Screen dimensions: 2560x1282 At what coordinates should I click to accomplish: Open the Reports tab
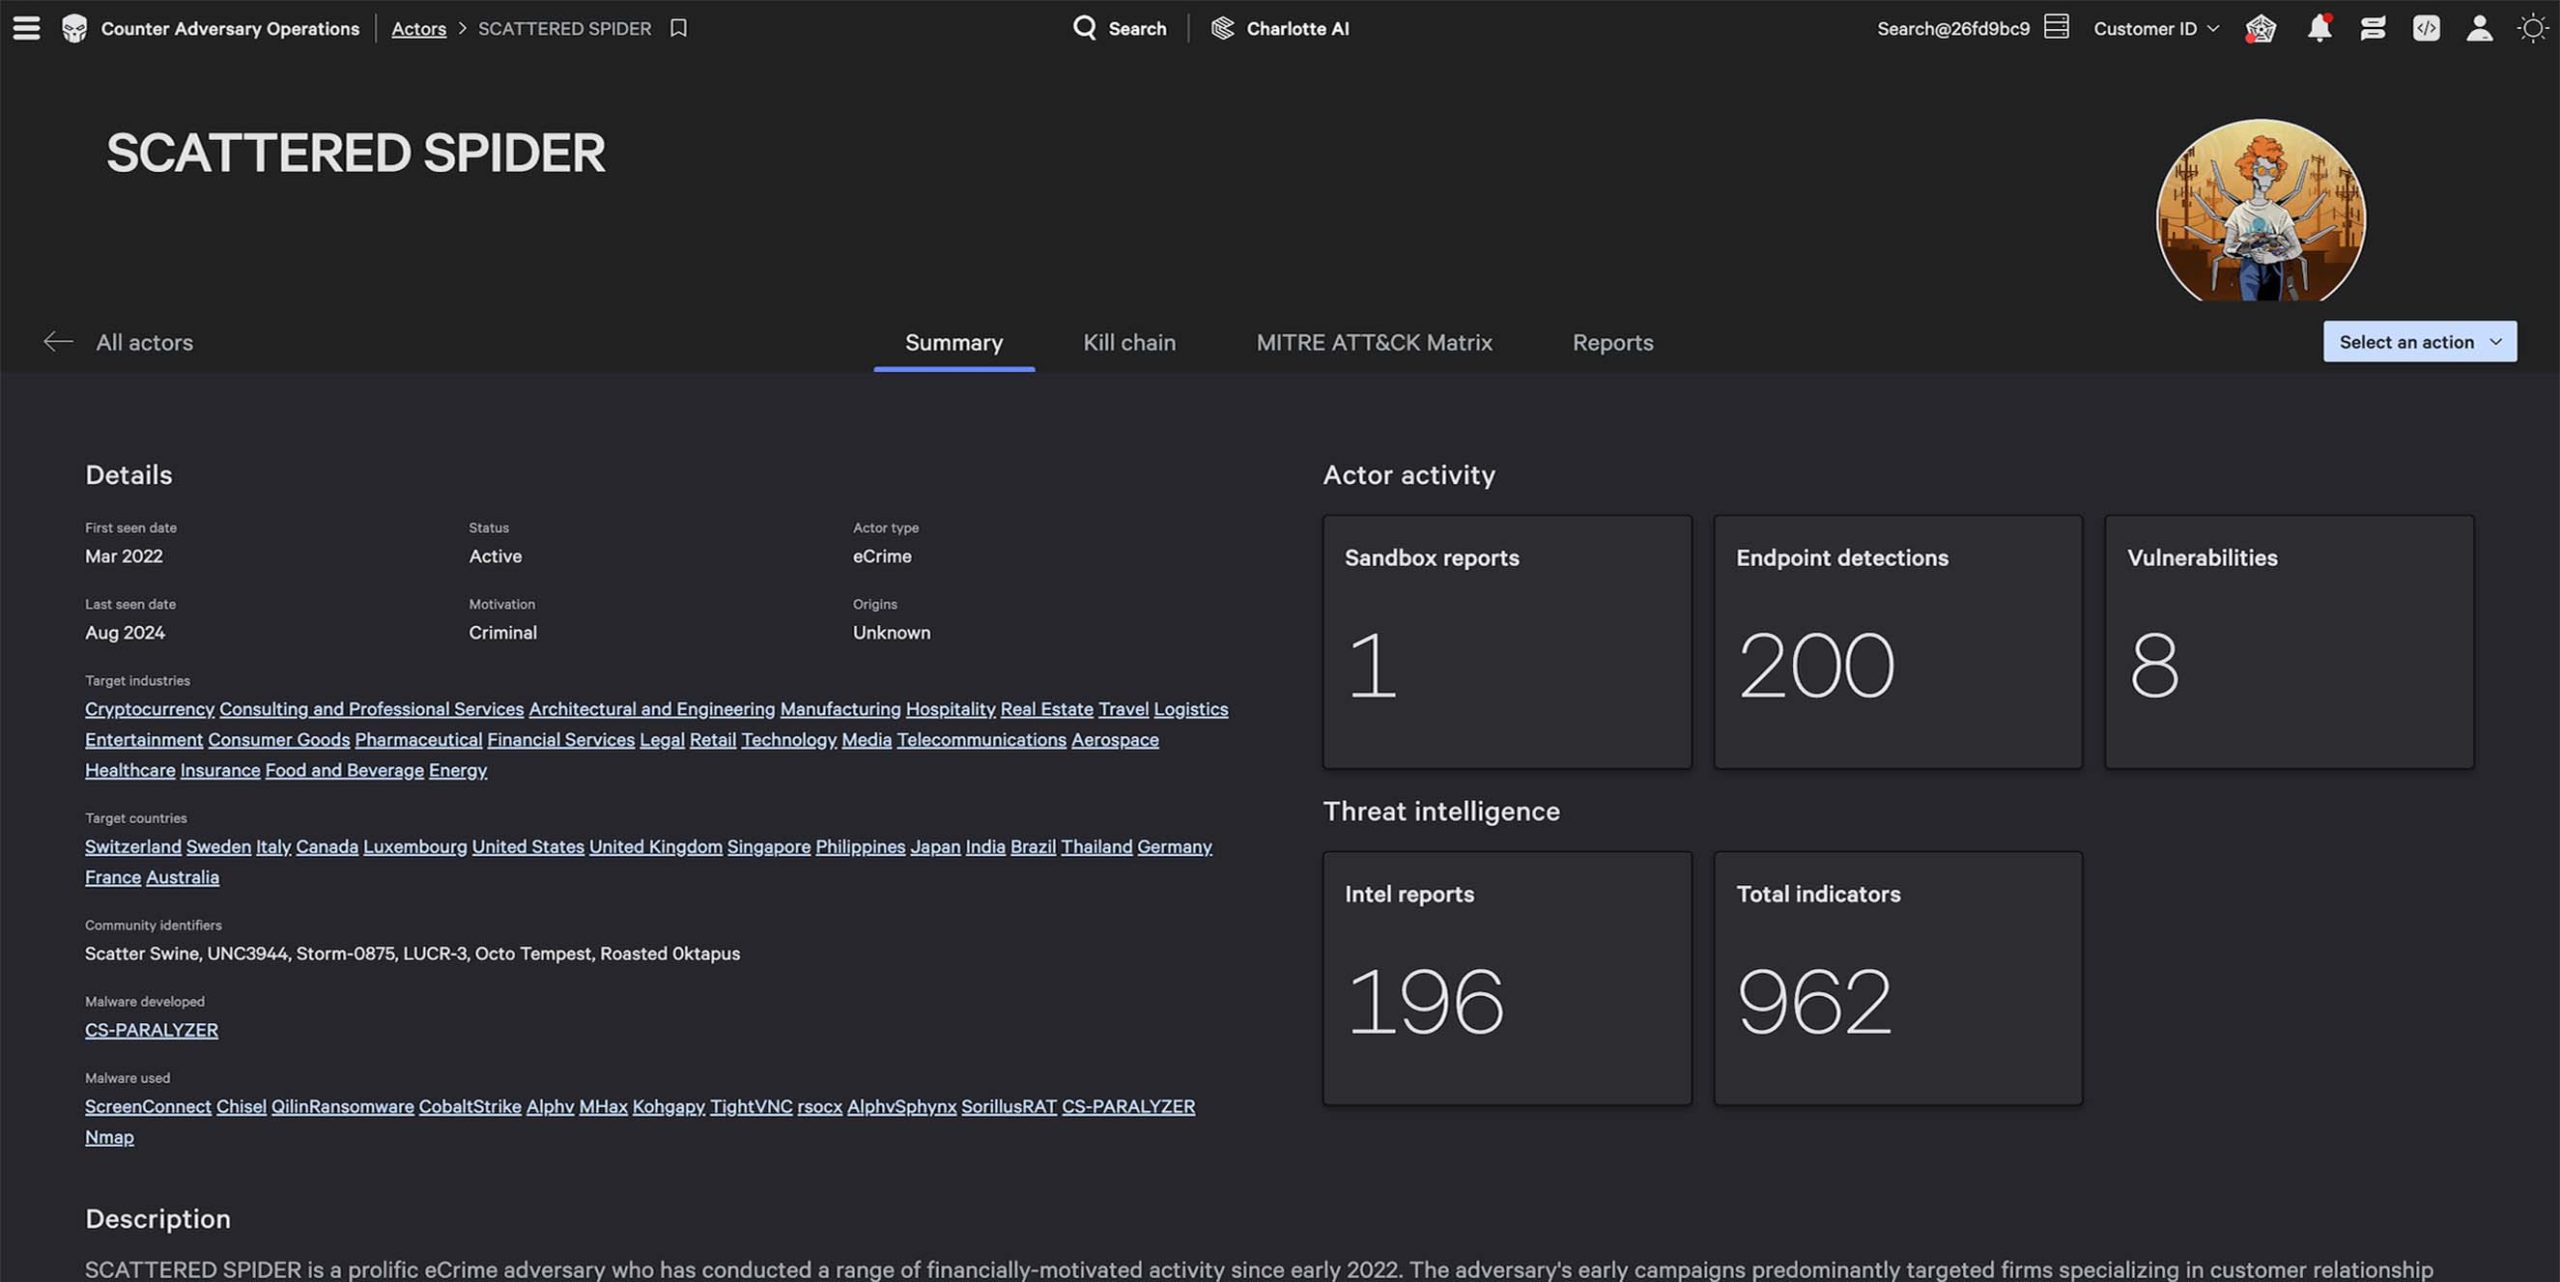(1612, 342)
